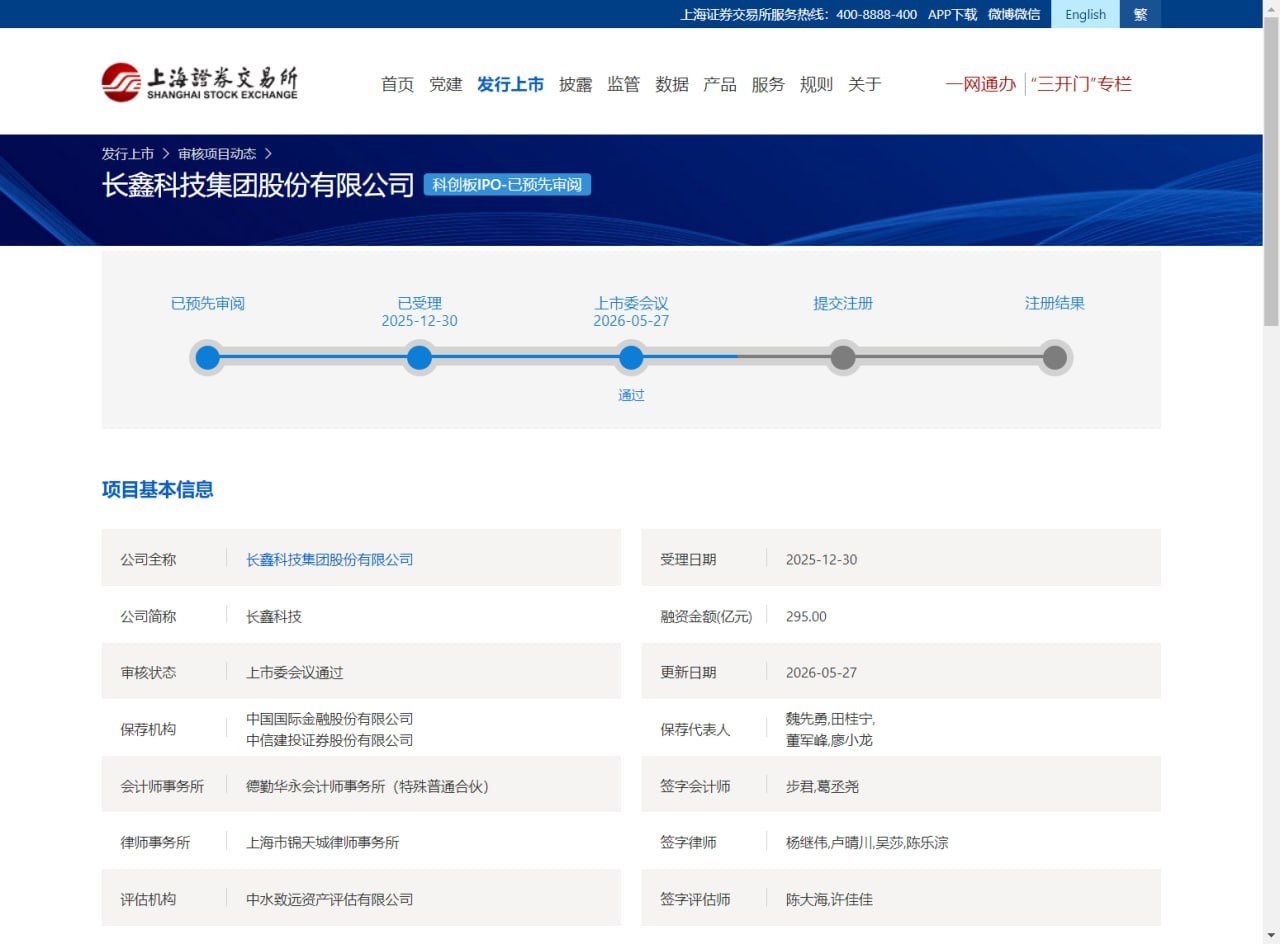Screen dimensions: 1280x944
Task: Open the 党建 menu
Action: [445, 85]
